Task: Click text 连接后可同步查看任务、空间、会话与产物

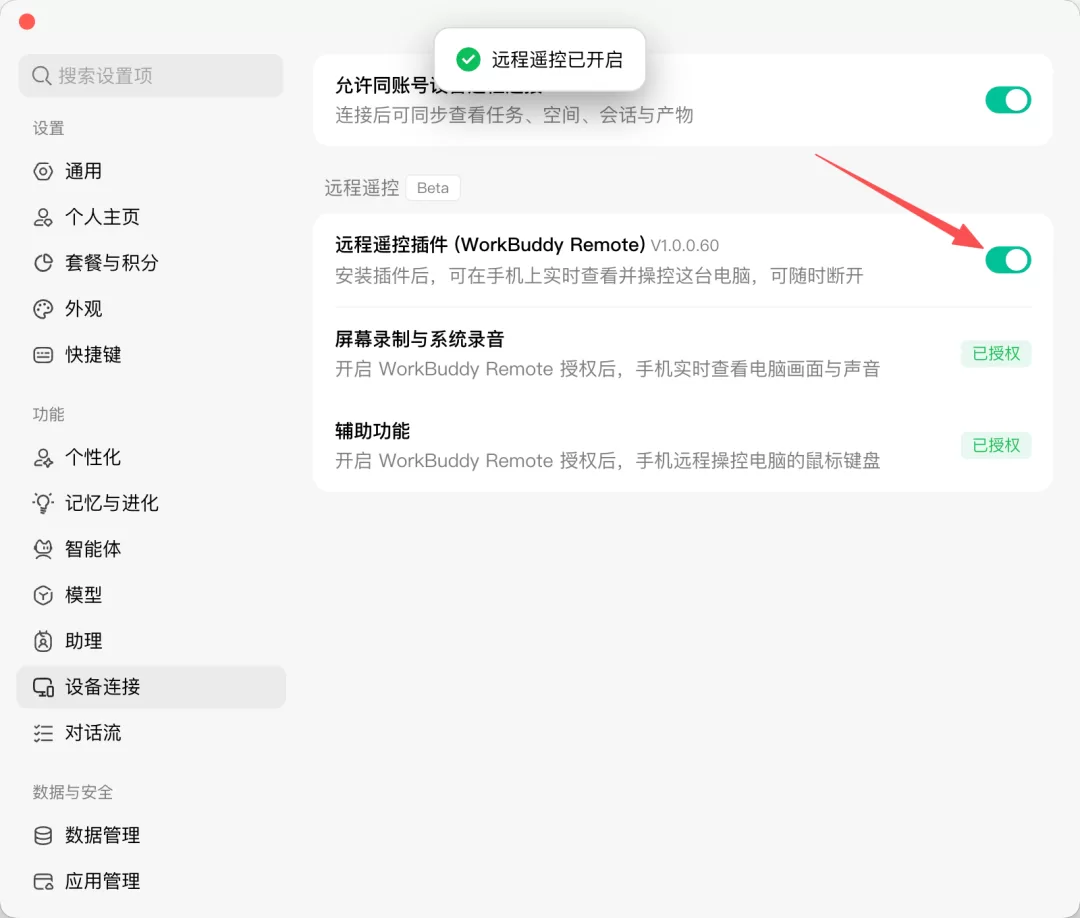Action: click(x=514, y=116)
